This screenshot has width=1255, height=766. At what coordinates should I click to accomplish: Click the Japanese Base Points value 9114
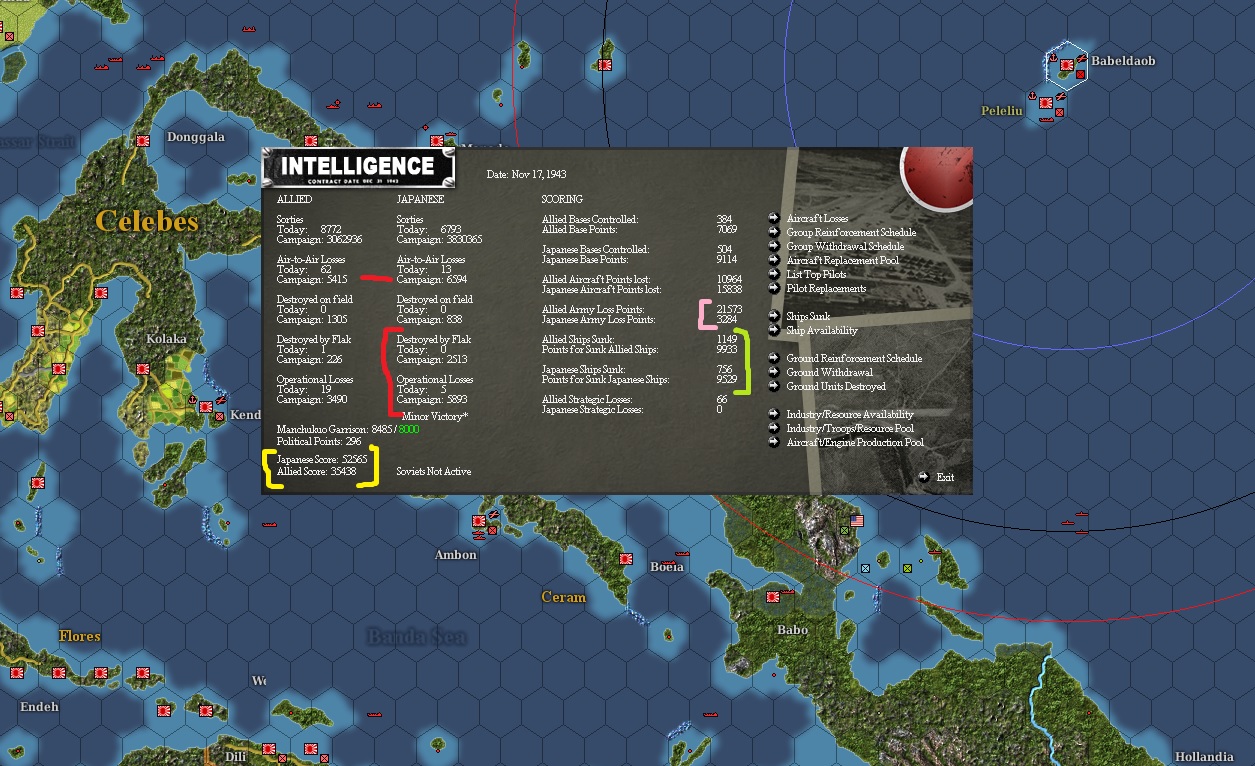pos(727,259)
